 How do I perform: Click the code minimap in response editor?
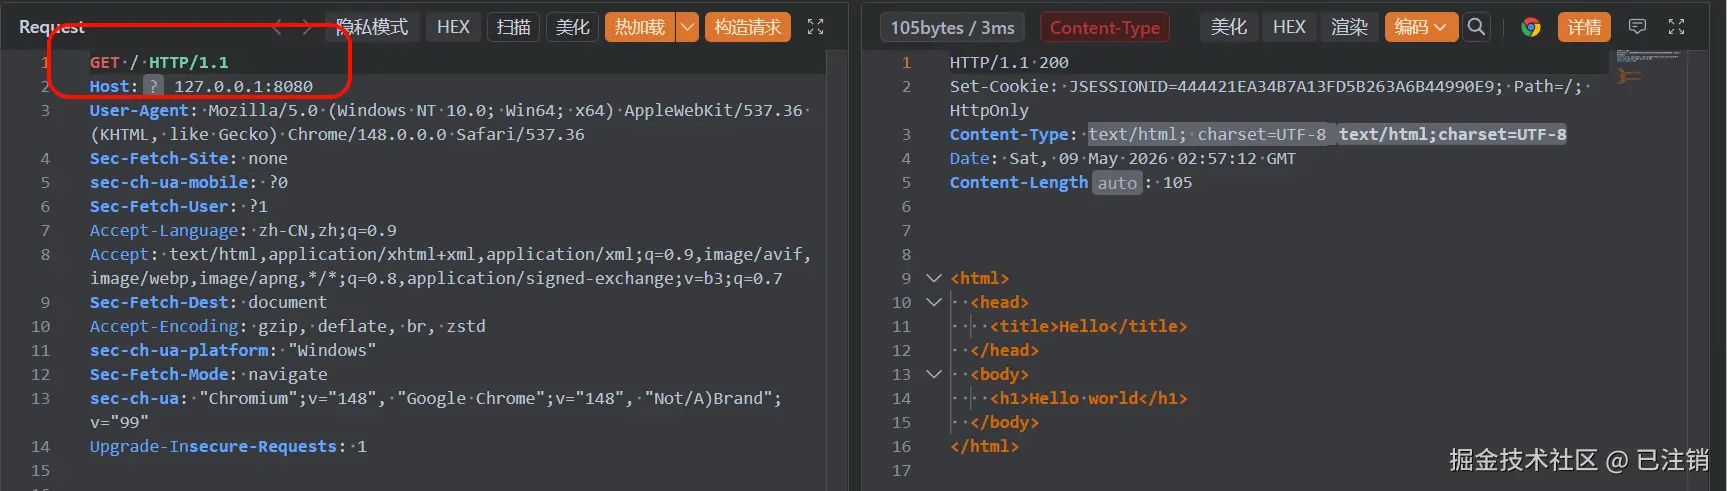(1649, 68)
